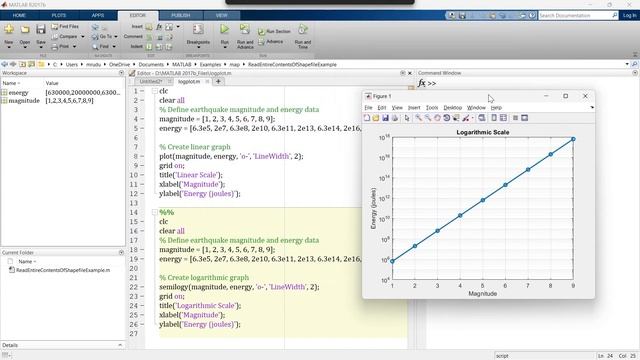Open the Brush tool color dropdown arrow in Figure 1
The height and width of the screenshot is (360, 640).
tap(473, 118)
